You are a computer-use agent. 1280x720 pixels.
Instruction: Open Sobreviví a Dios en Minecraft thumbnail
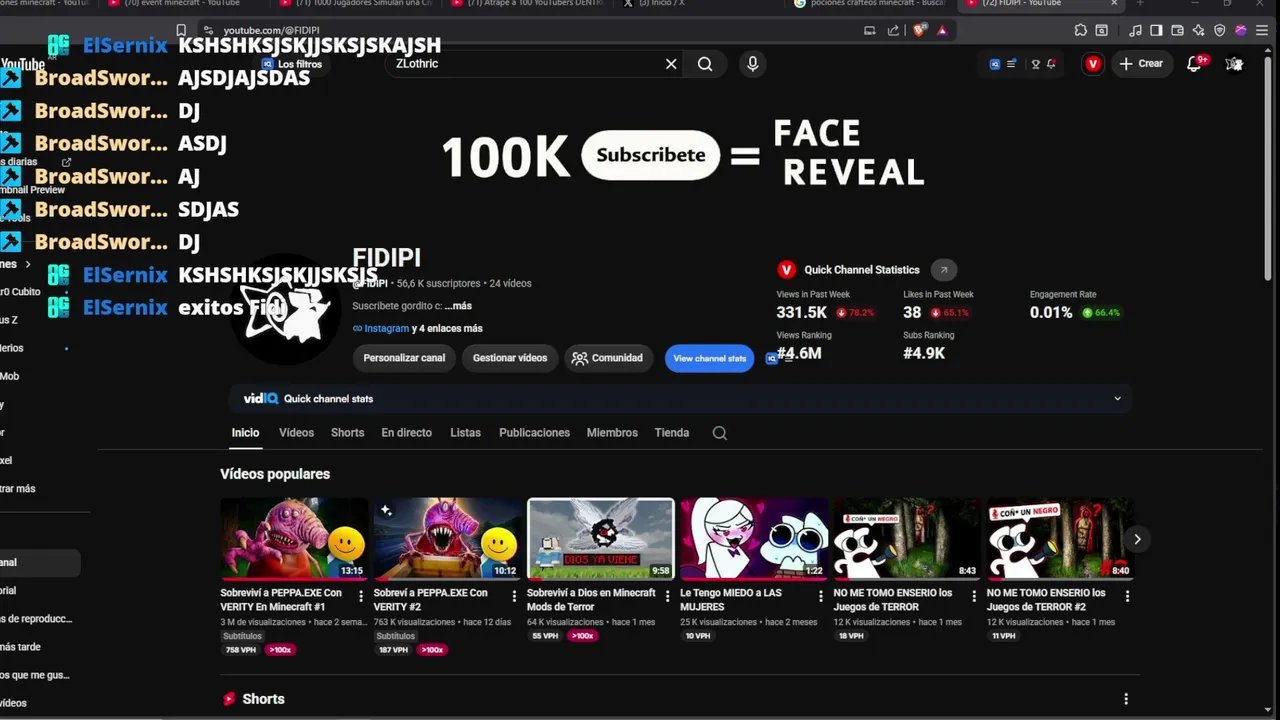tap(600, 539)
